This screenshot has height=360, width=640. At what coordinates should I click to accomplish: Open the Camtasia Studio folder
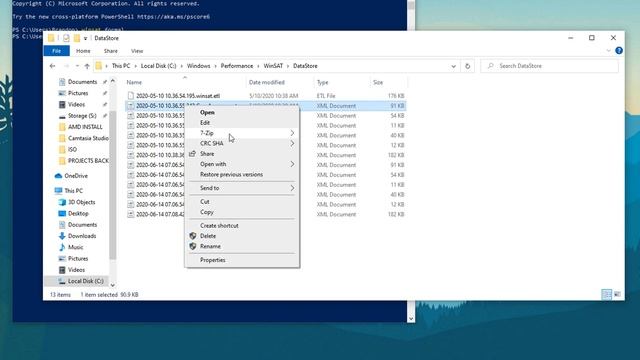point(88,138)
